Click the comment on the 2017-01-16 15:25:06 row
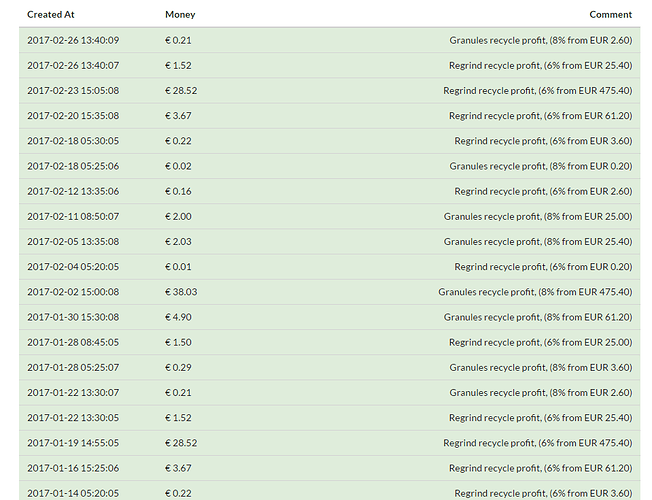This screenshot has width=652, height=500. [x=541, y=468]
